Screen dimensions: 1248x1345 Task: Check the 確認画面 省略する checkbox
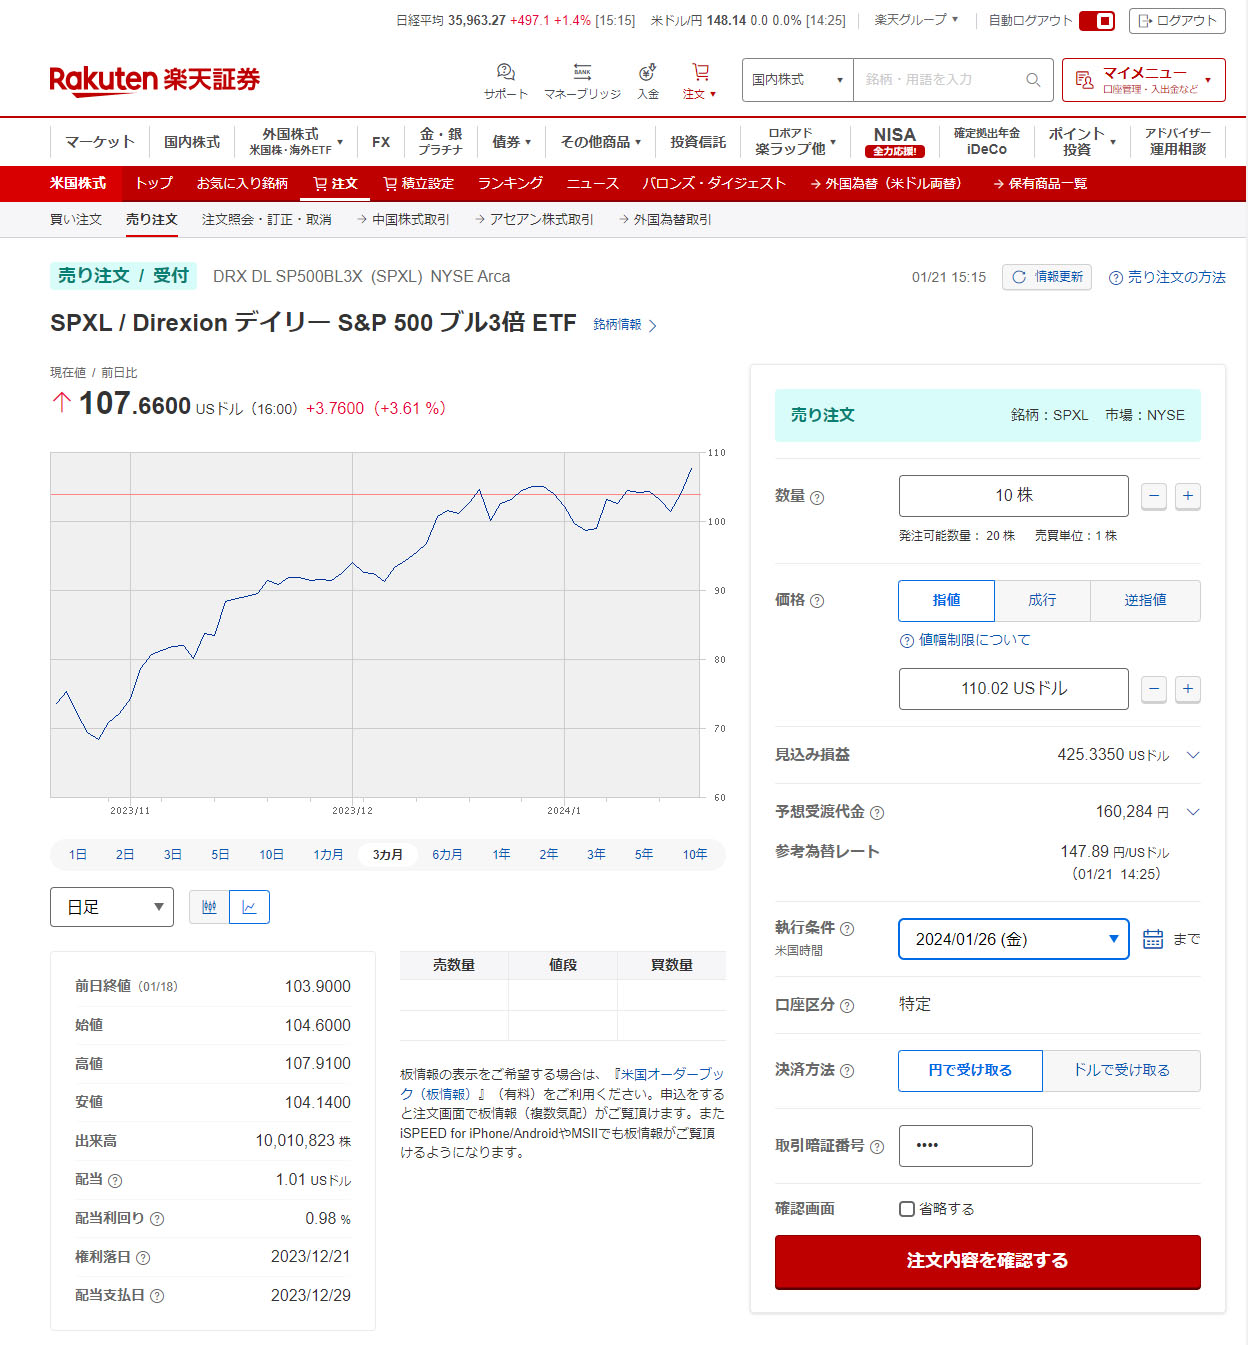pyautogui.click(x=907, y=1209)
